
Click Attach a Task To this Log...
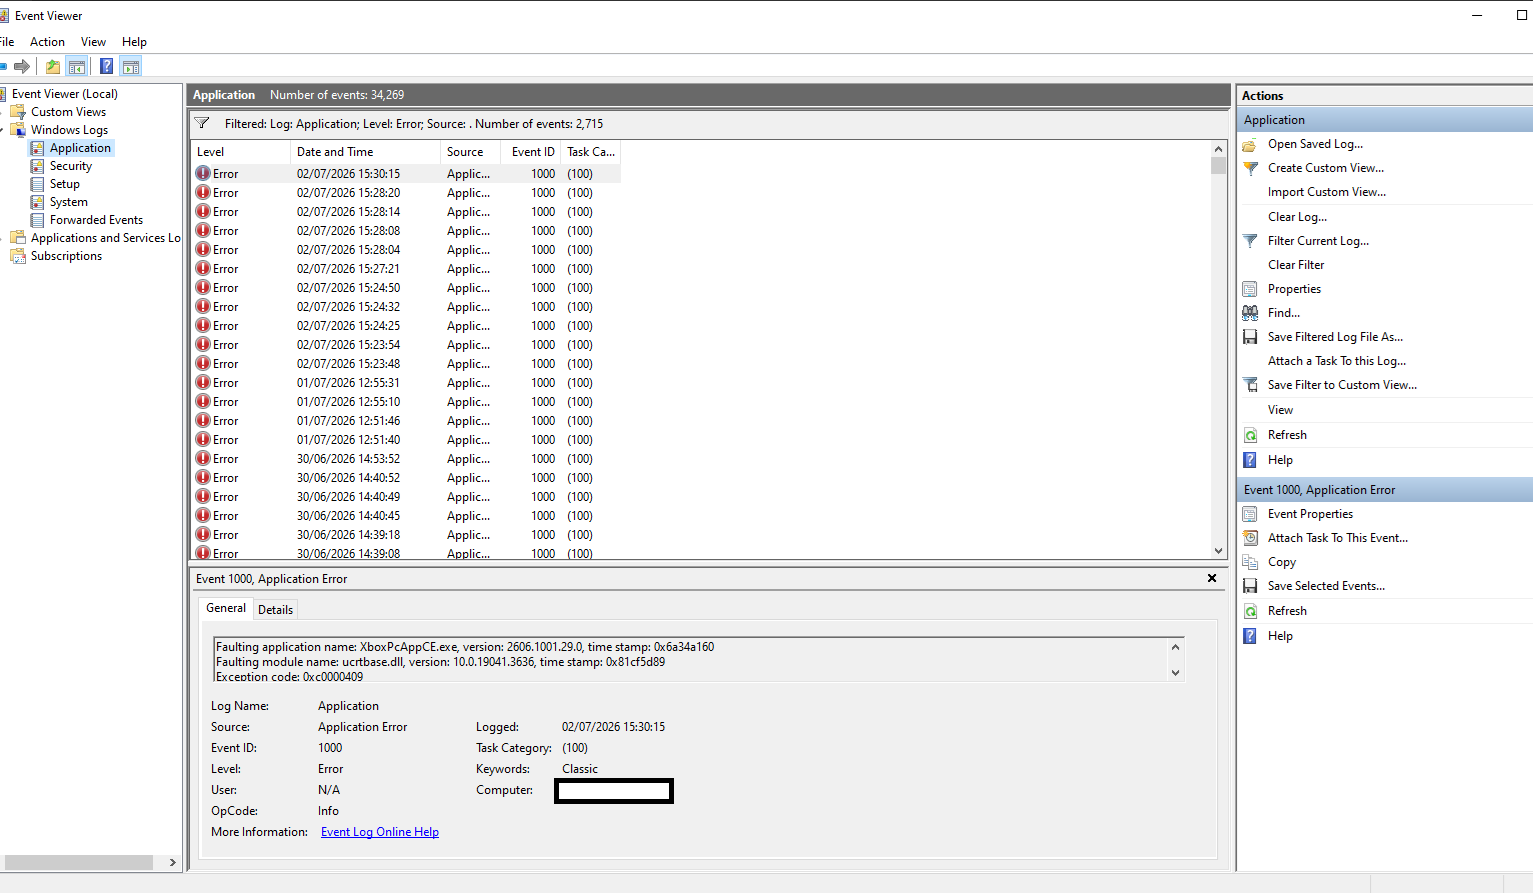1337,361
